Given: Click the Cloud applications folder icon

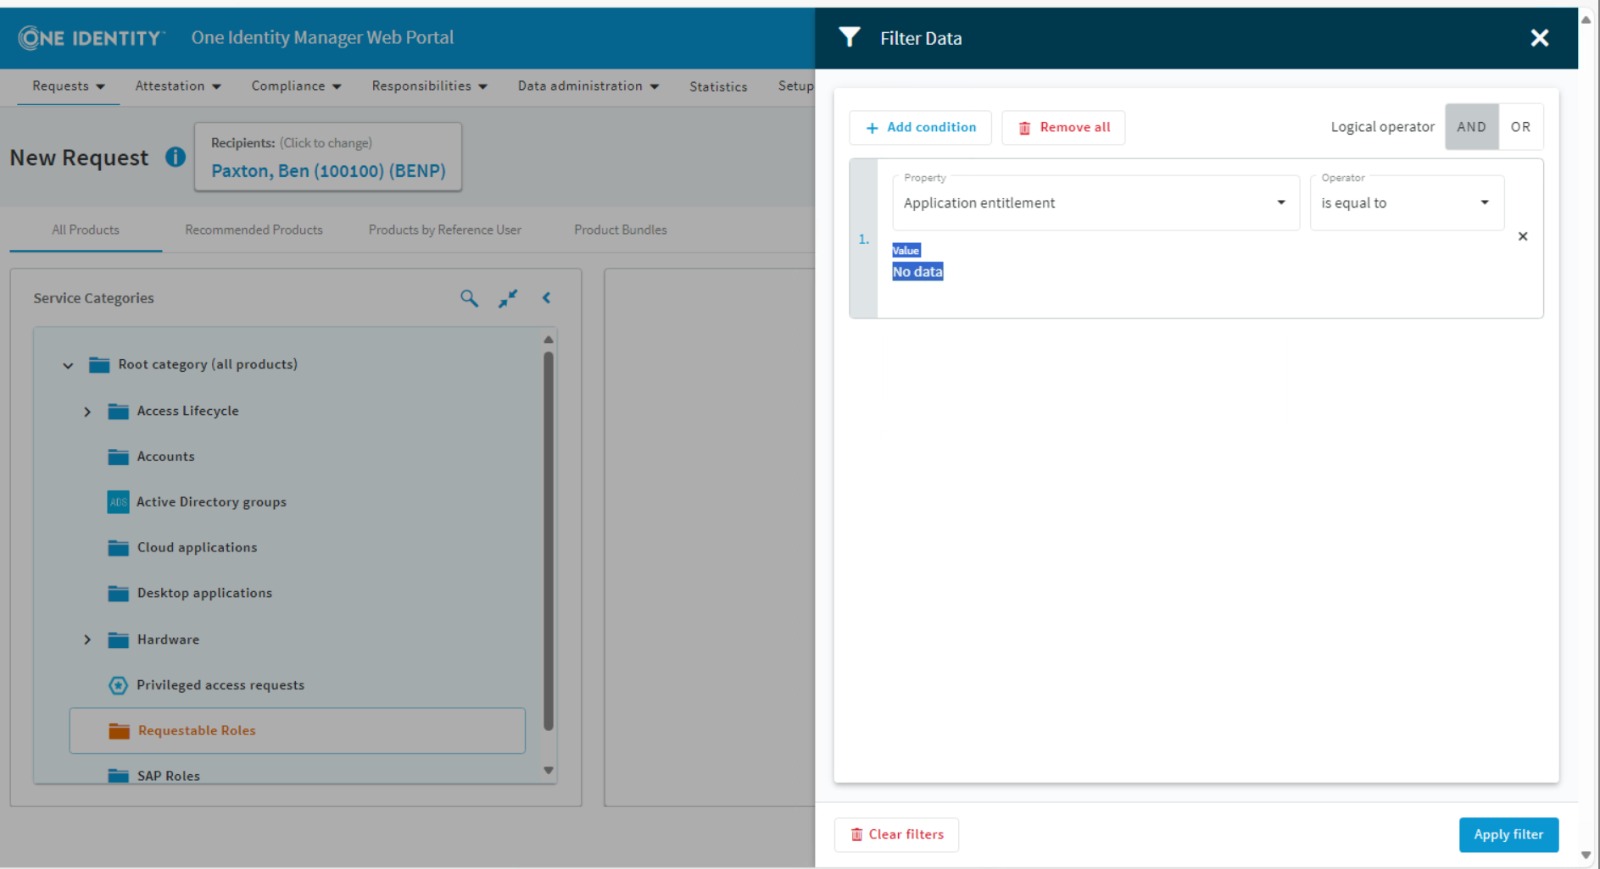Looking at the screenshot, I should coord(118,548).
